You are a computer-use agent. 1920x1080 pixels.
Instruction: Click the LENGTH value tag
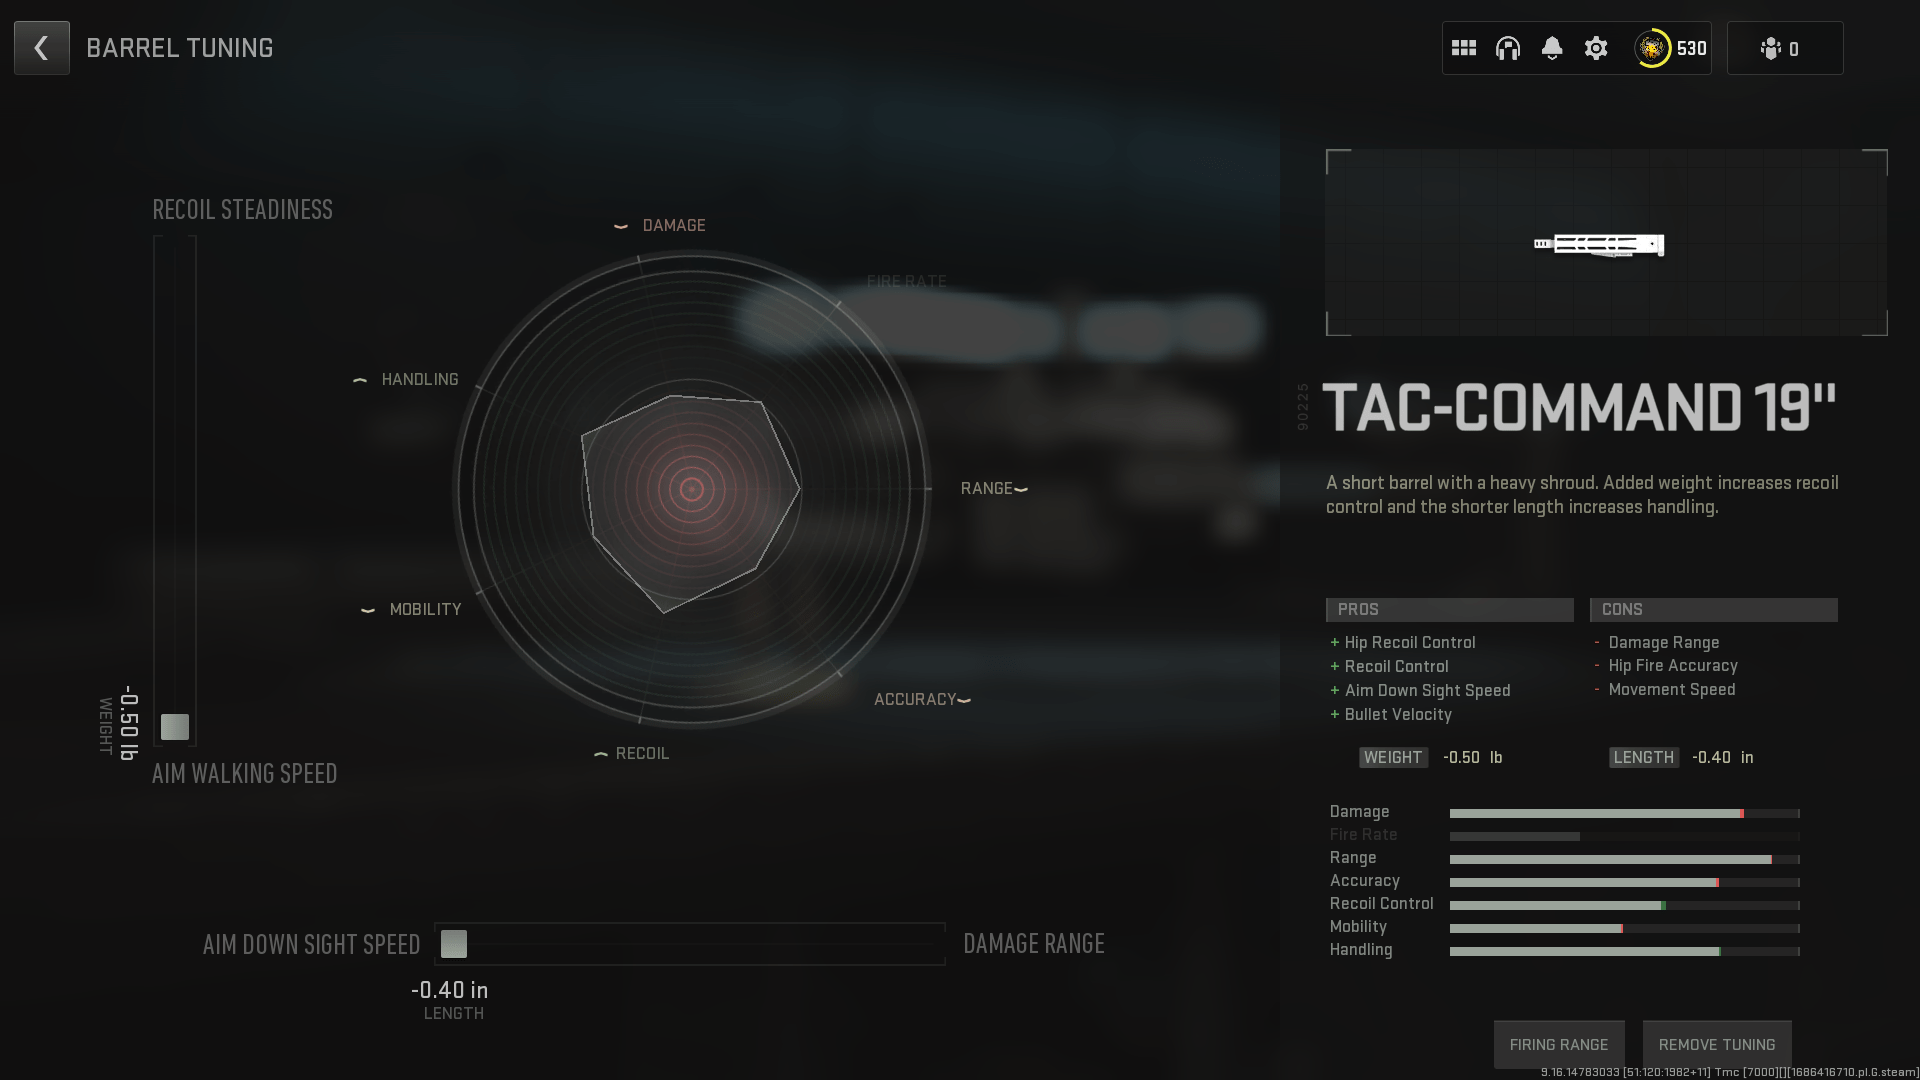[x=1643, y=757]
